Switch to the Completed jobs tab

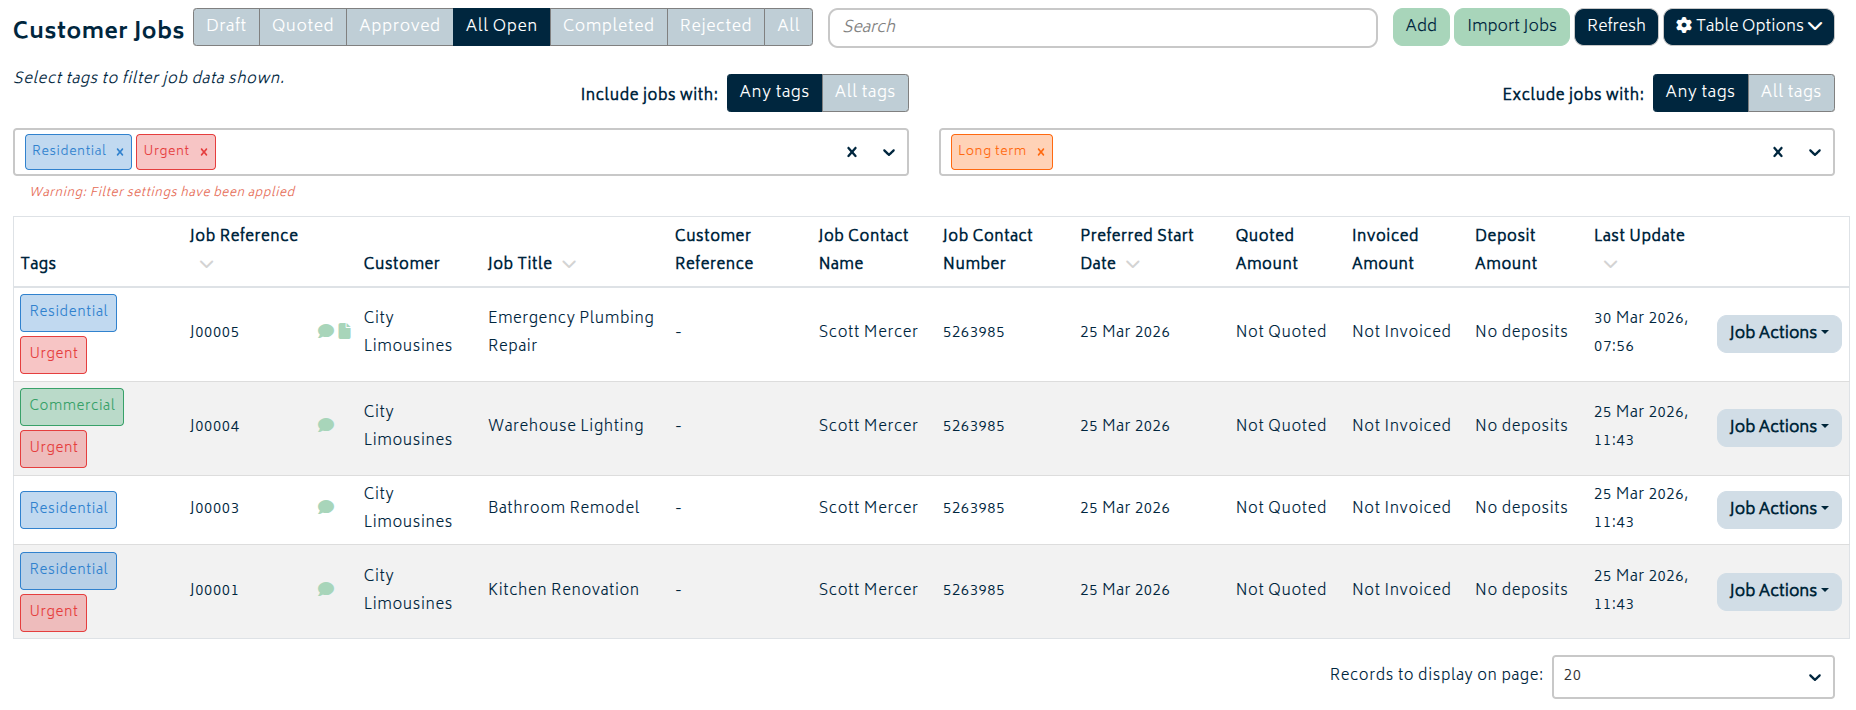[x=608, y=26]
